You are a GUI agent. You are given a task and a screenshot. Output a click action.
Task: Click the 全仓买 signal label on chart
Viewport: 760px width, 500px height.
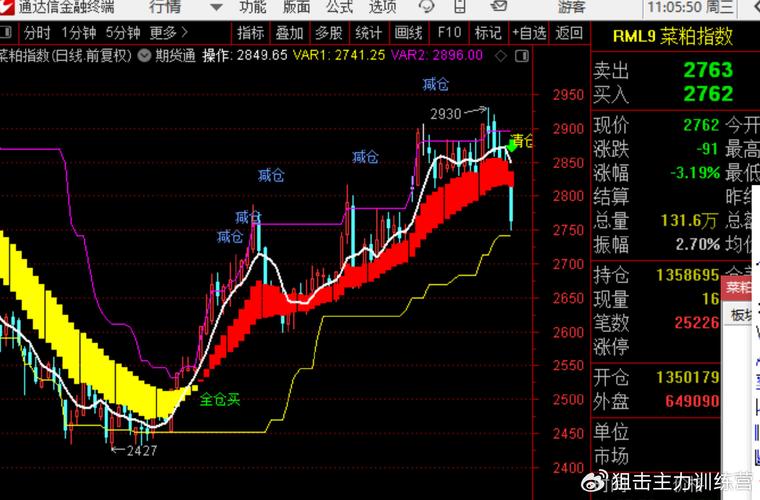pos(220,400)
